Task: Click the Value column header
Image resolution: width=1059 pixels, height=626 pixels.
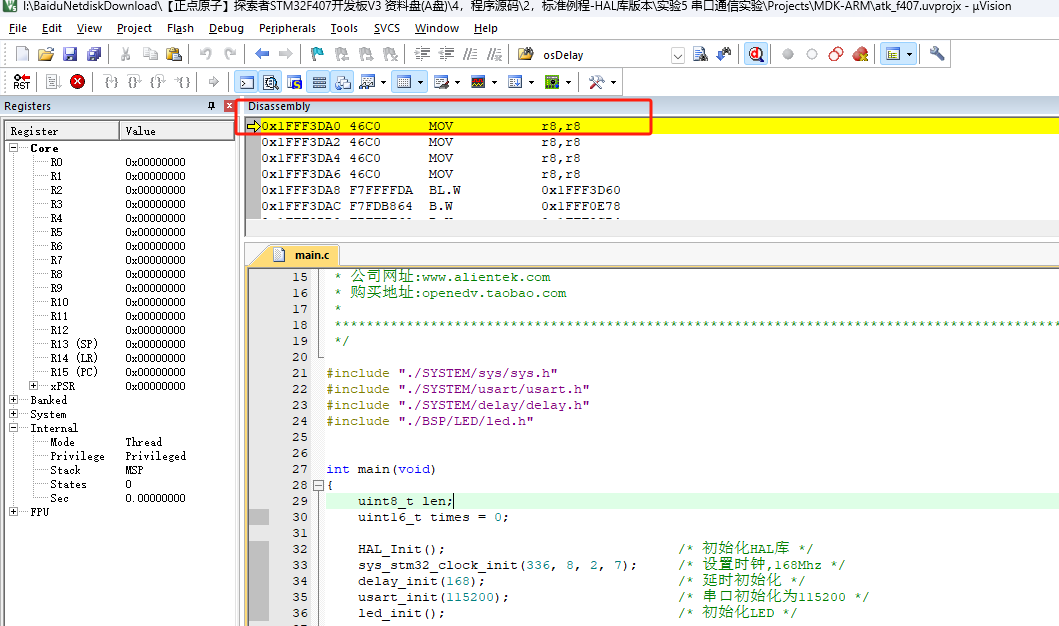Action: [177, 131]
